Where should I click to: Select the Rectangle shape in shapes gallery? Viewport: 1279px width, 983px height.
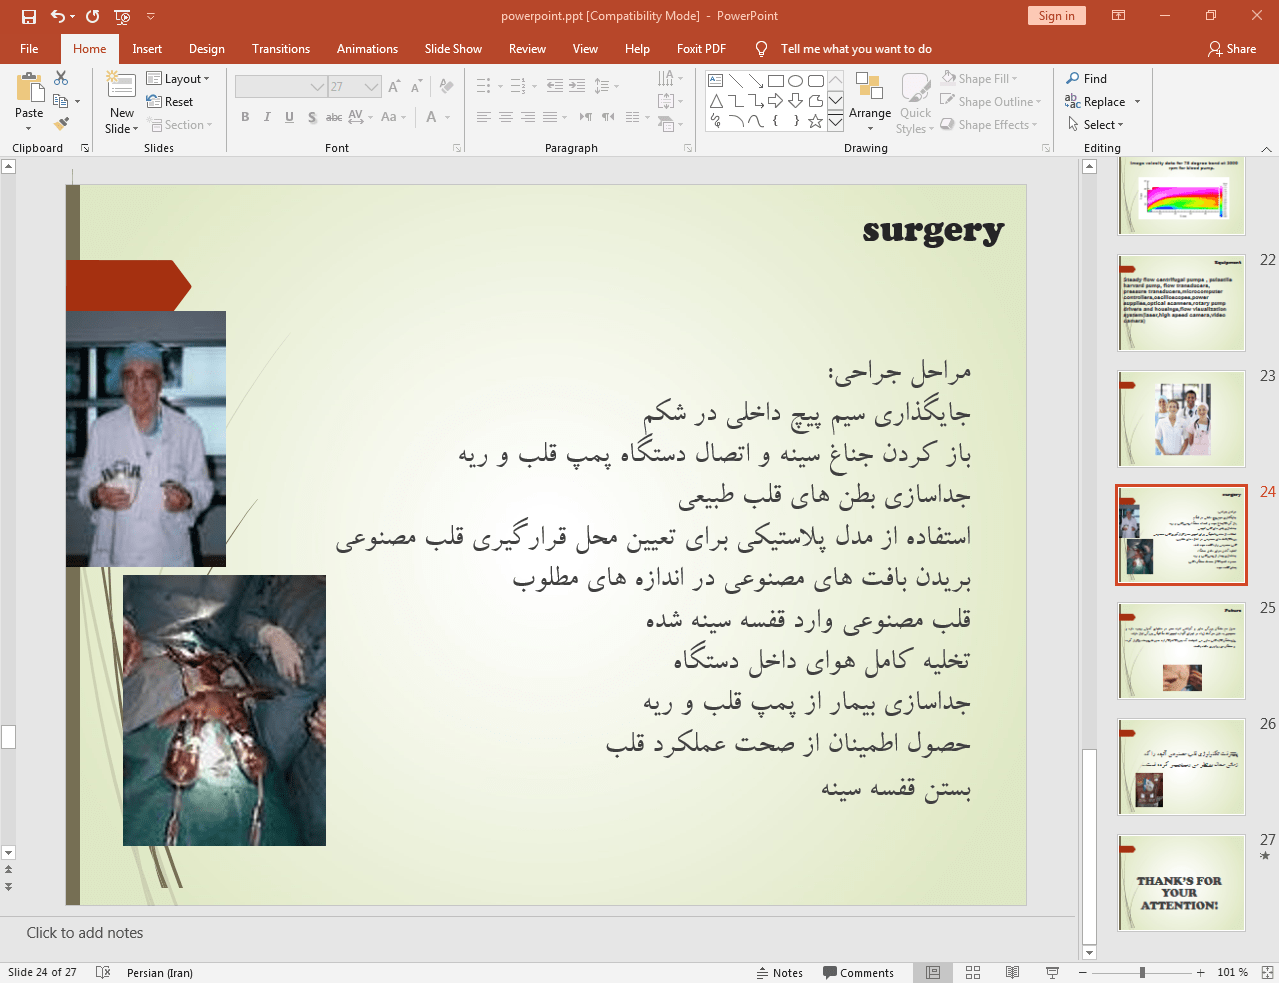tap(775, 81)
